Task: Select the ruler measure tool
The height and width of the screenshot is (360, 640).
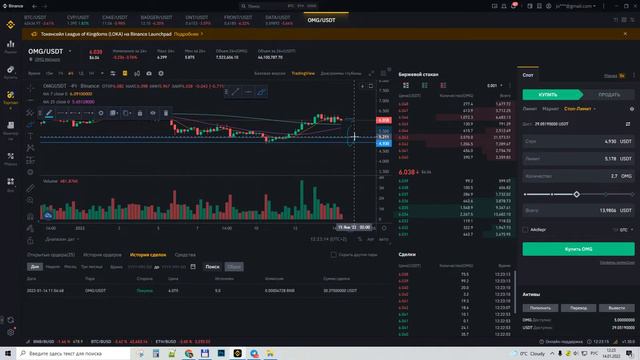Action: pyautogui.click(x=30, y=188)
